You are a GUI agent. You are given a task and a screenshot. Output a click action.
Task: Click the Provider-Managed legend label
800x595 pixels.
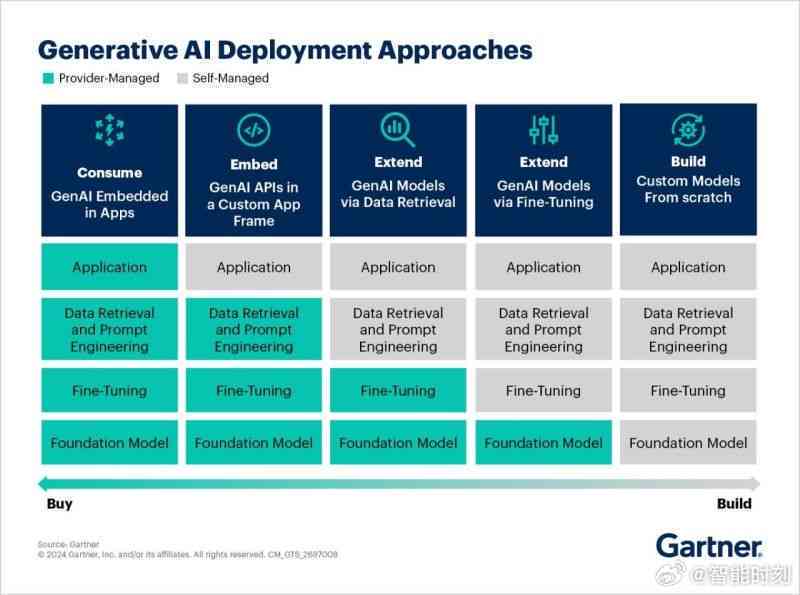[109, 78]
